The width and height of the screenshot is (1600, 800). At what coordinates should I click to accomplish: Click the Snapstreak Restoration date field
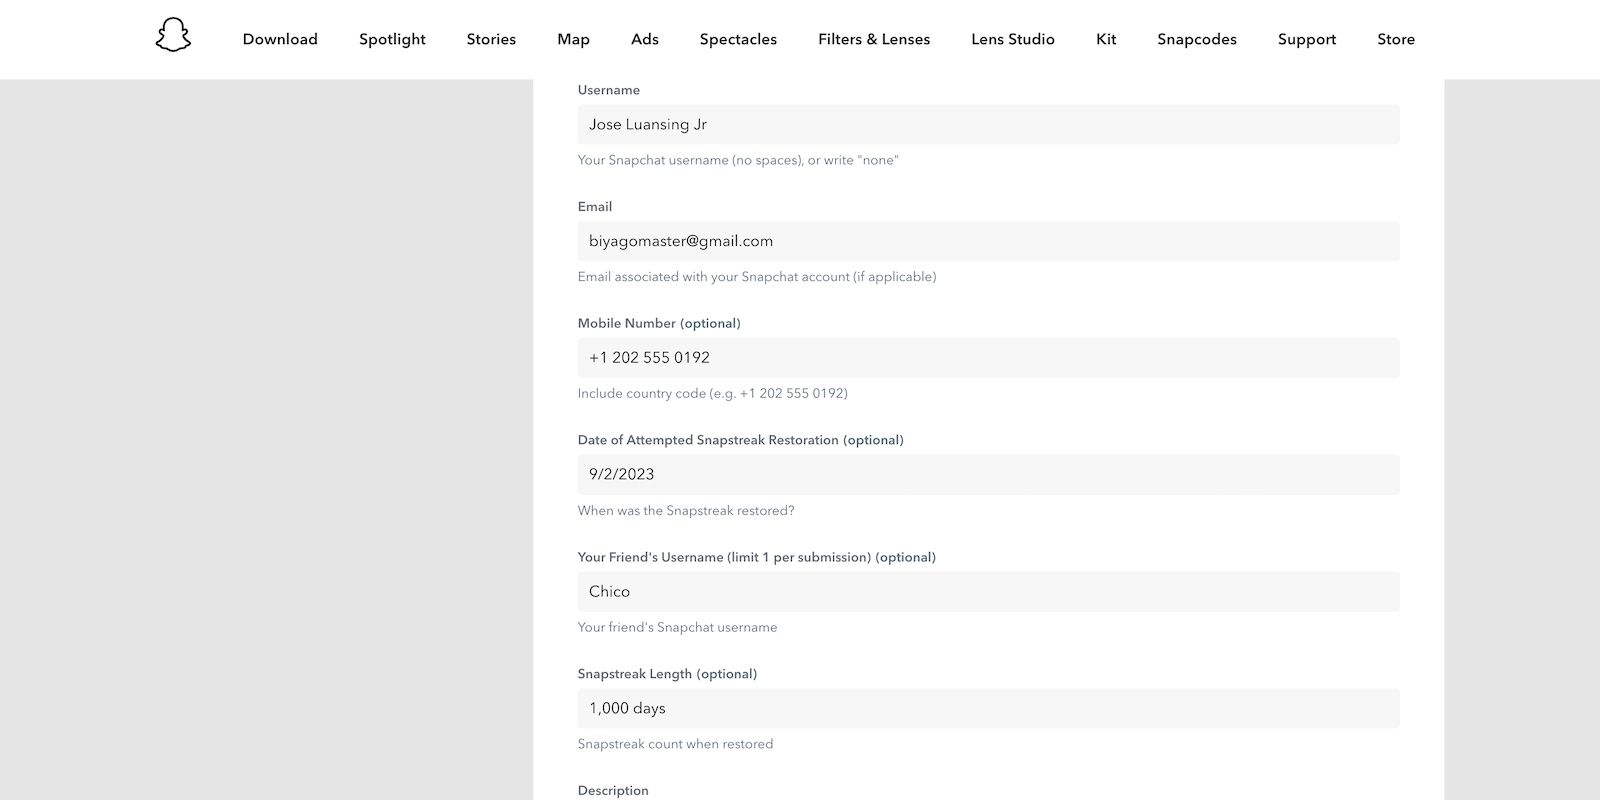click(x=988, y=475)
